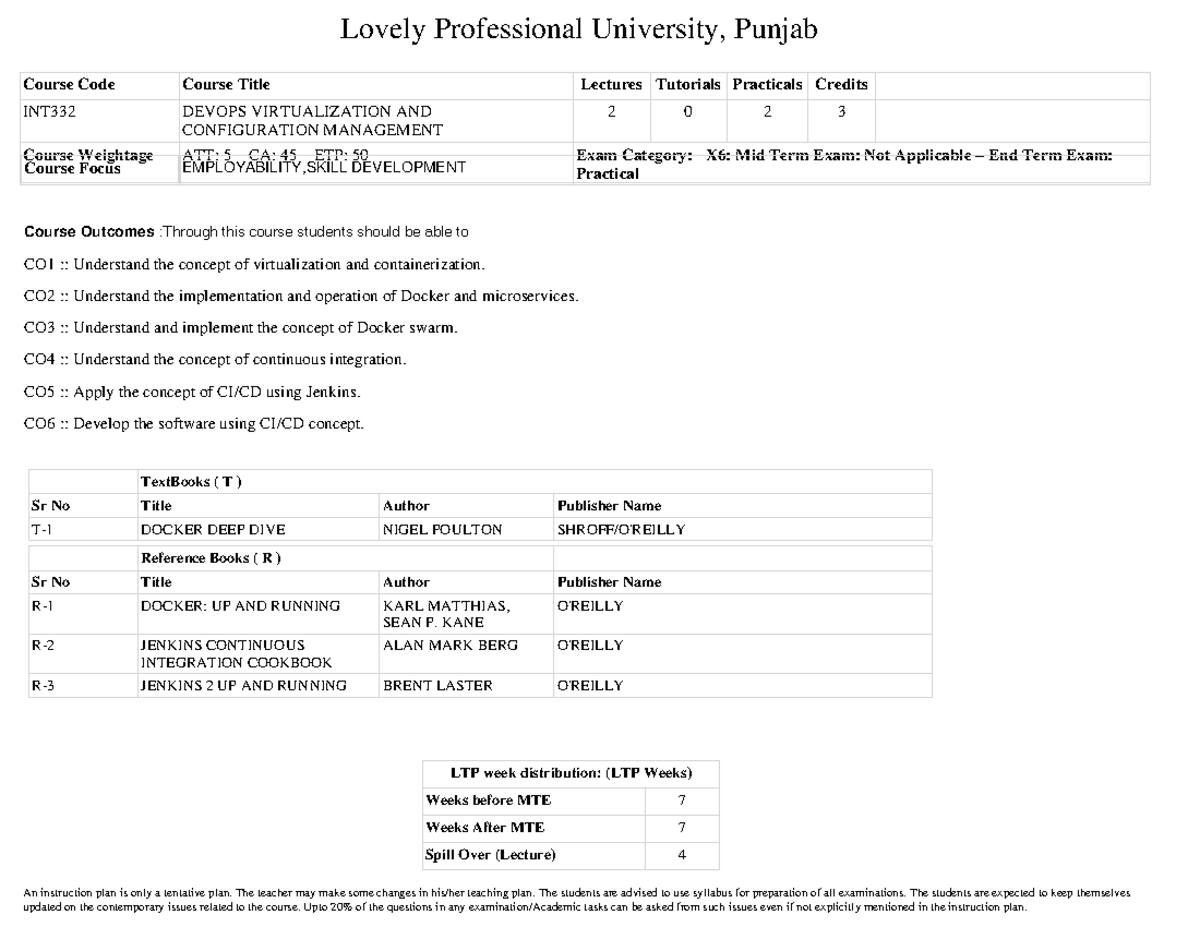Click the TextBooks ( T ) table header
Image resolution: width=1200 pixels, height=927 pixels.
click(x=190, y=482)
